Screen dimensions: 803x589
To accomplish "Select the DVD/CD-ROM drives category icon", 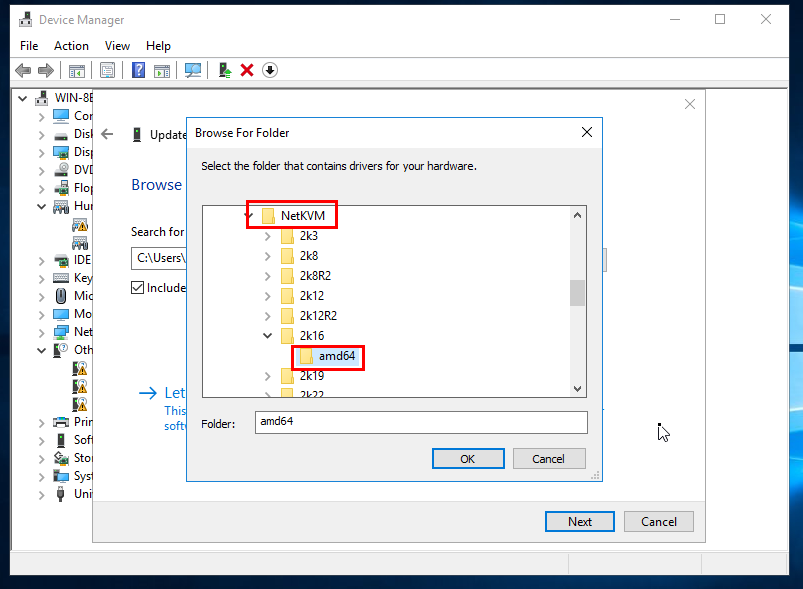I will pyautogui.click(x=61, y=170).
